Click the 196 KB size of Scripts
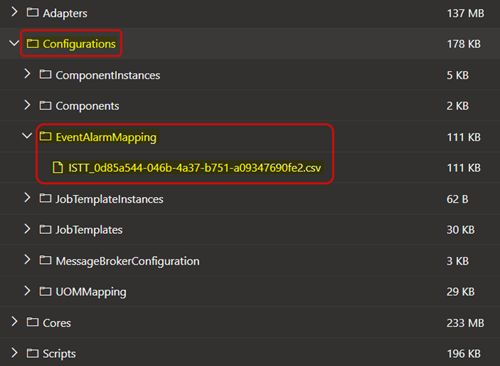 (464, 354)
